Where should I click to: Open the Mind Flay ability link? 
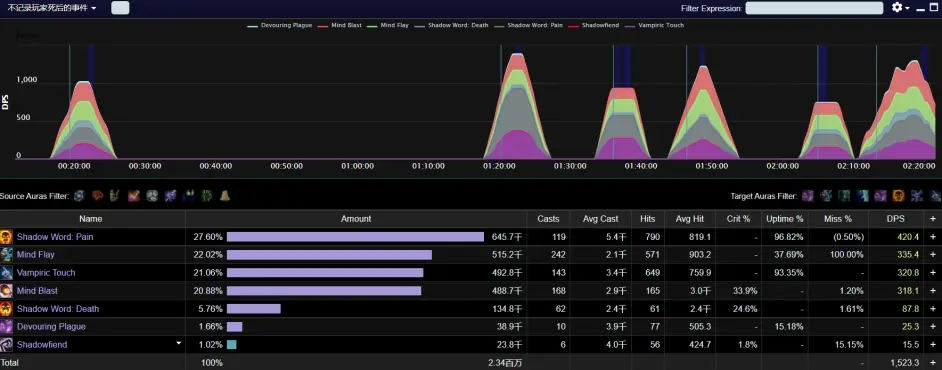pos(35,255)
